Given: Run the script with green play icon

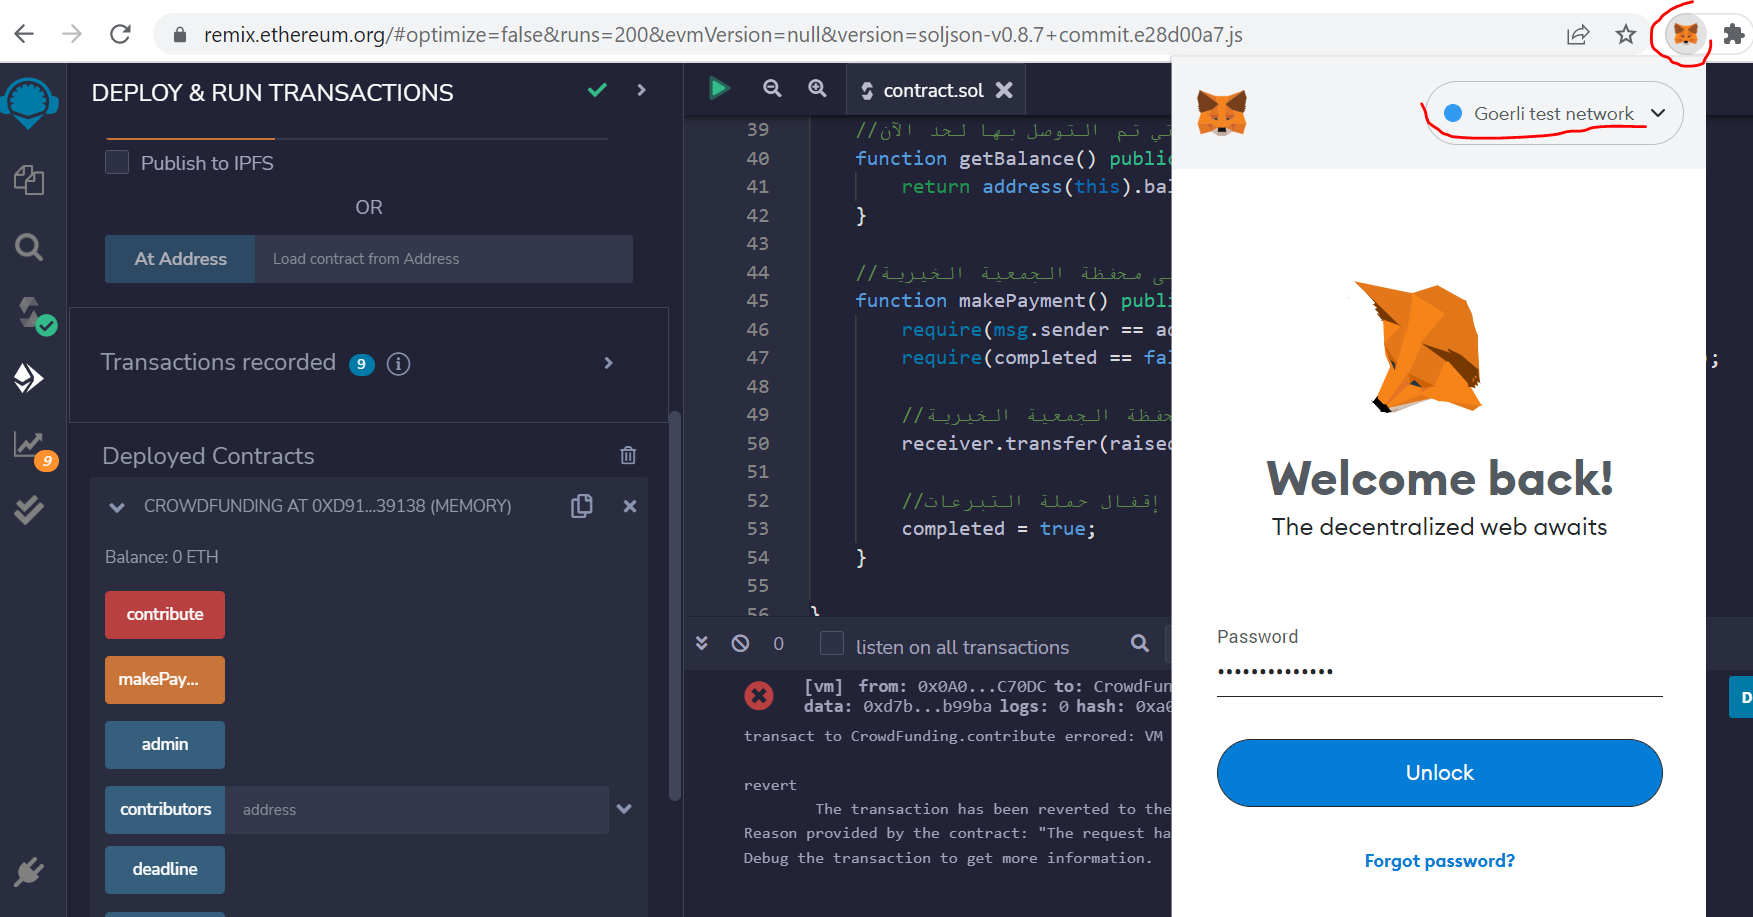Looking at the screenshot, I should coord(718,89).
